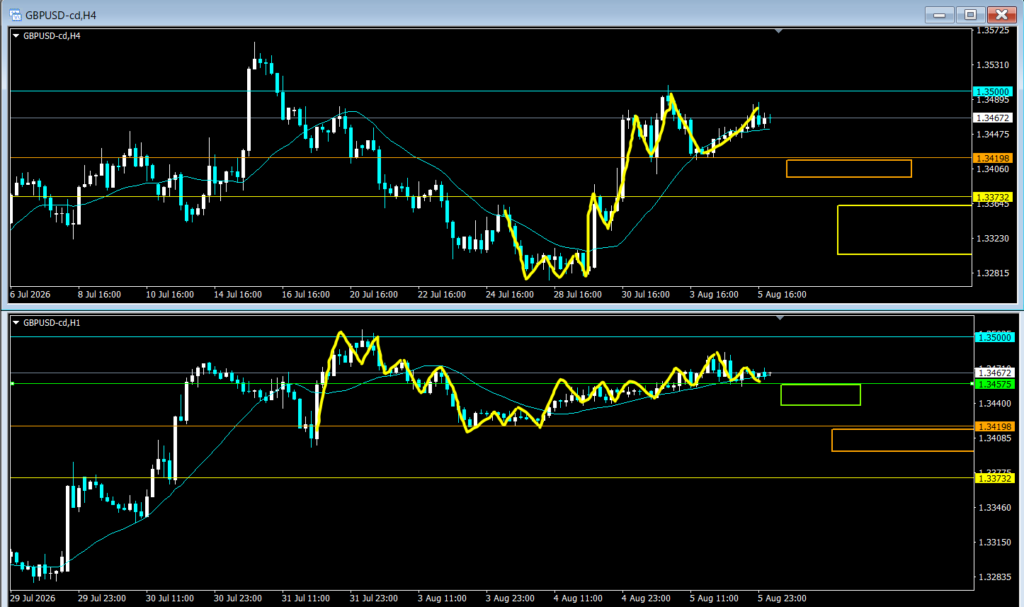Click the 30 Jul 23:00 time axis label
The image size is (1024, 607).
click(238, 599)
